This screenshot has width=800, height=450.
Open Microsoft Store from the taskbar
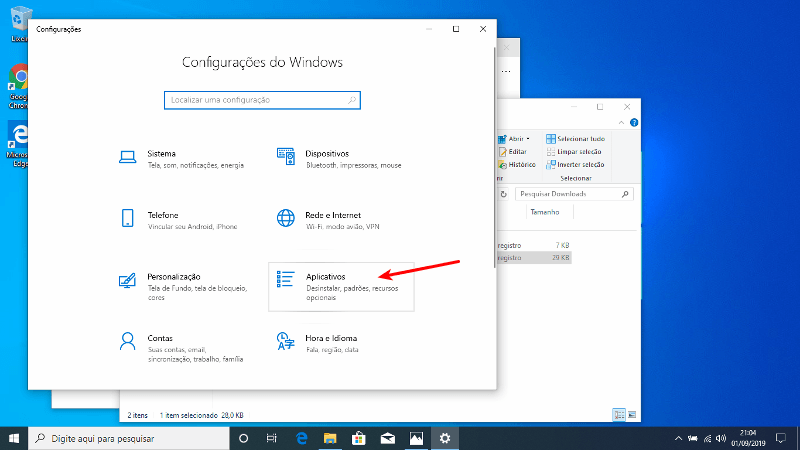pyautogui.click(x=359, y=438)
